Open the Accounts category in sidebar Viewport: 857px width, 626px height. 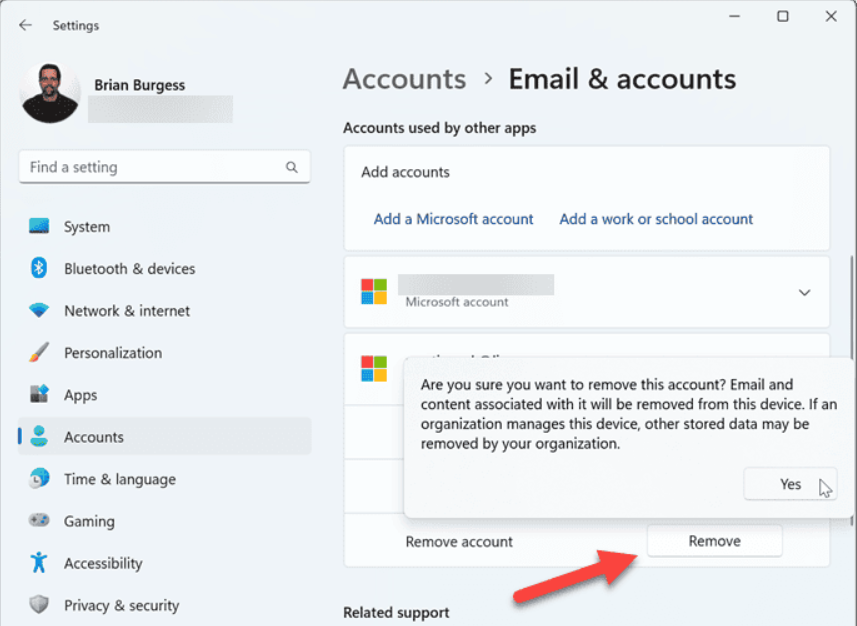coord(94,437)
